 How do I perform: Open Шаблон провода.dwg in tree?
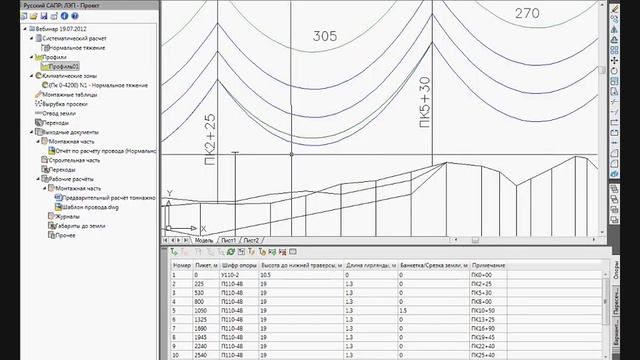pyautogui.click(x=90, y=207)
